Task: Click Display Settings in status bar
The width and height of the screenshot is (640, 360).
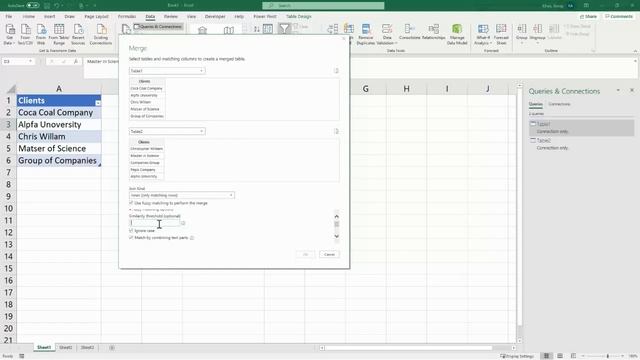Action: 517,356
